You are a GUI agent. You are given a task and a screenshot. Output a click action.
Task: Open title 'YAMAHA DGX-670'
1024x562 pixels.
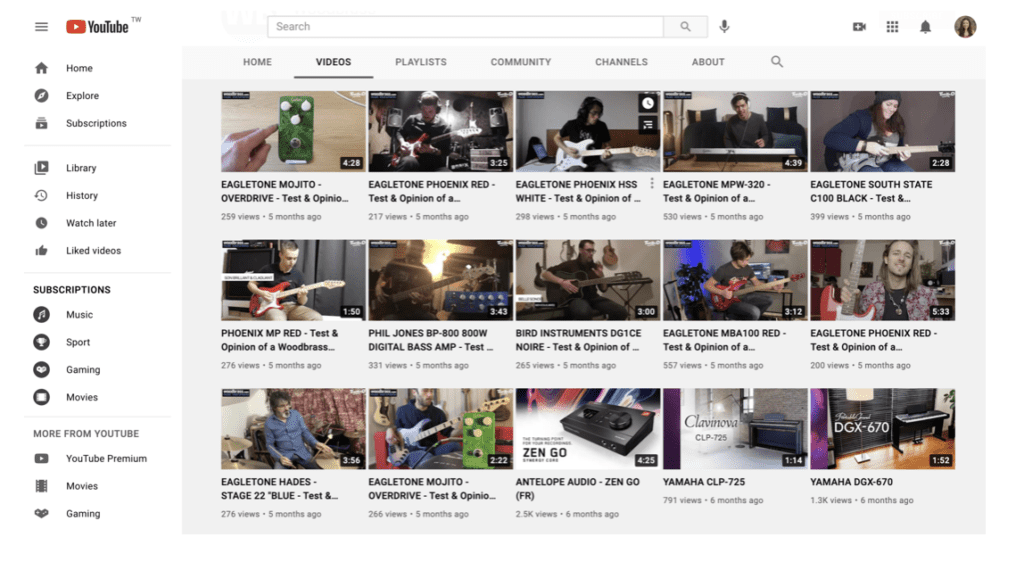[x=851, y=482]
